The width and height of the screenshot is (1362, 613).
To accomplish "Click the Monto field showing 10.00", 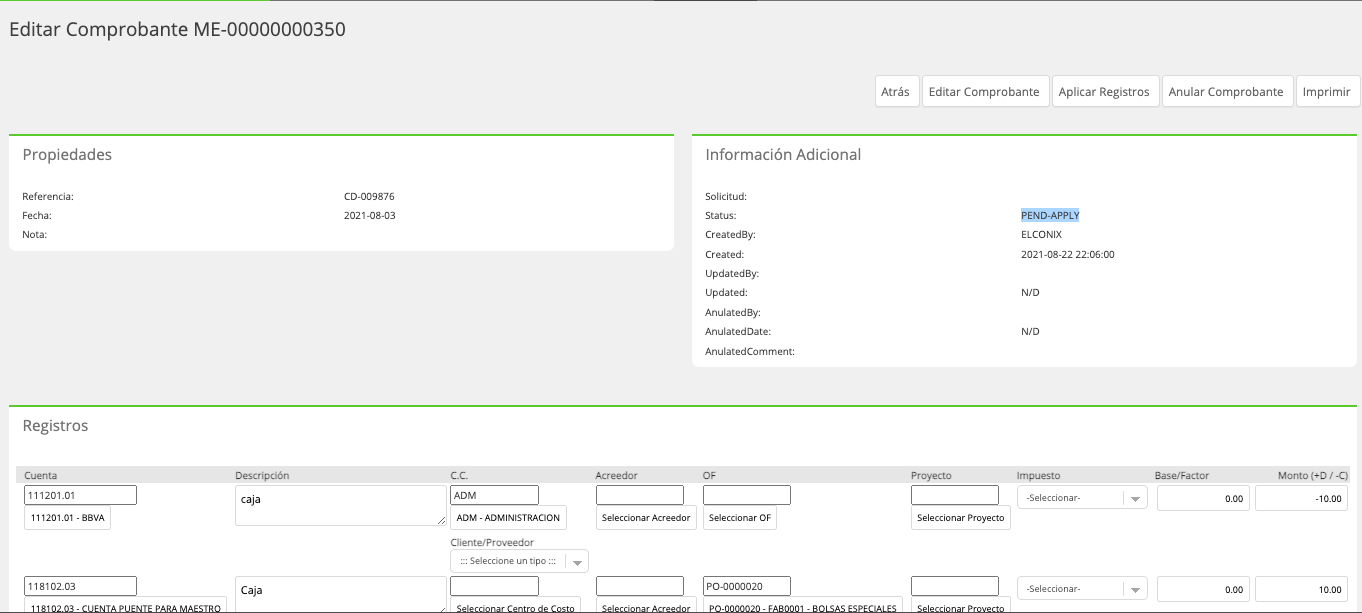I will [1301, 589].
